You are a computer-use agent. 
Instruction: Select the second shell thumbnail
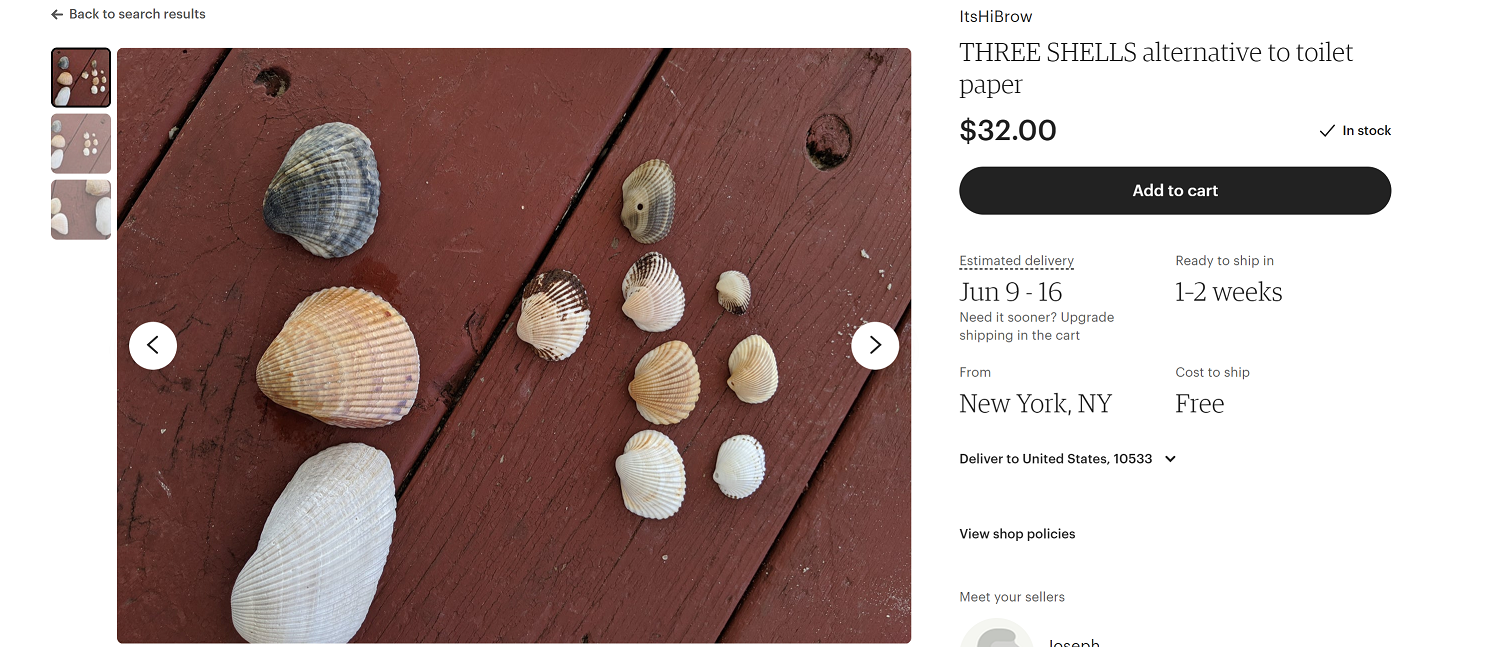[x=81, y=143]
